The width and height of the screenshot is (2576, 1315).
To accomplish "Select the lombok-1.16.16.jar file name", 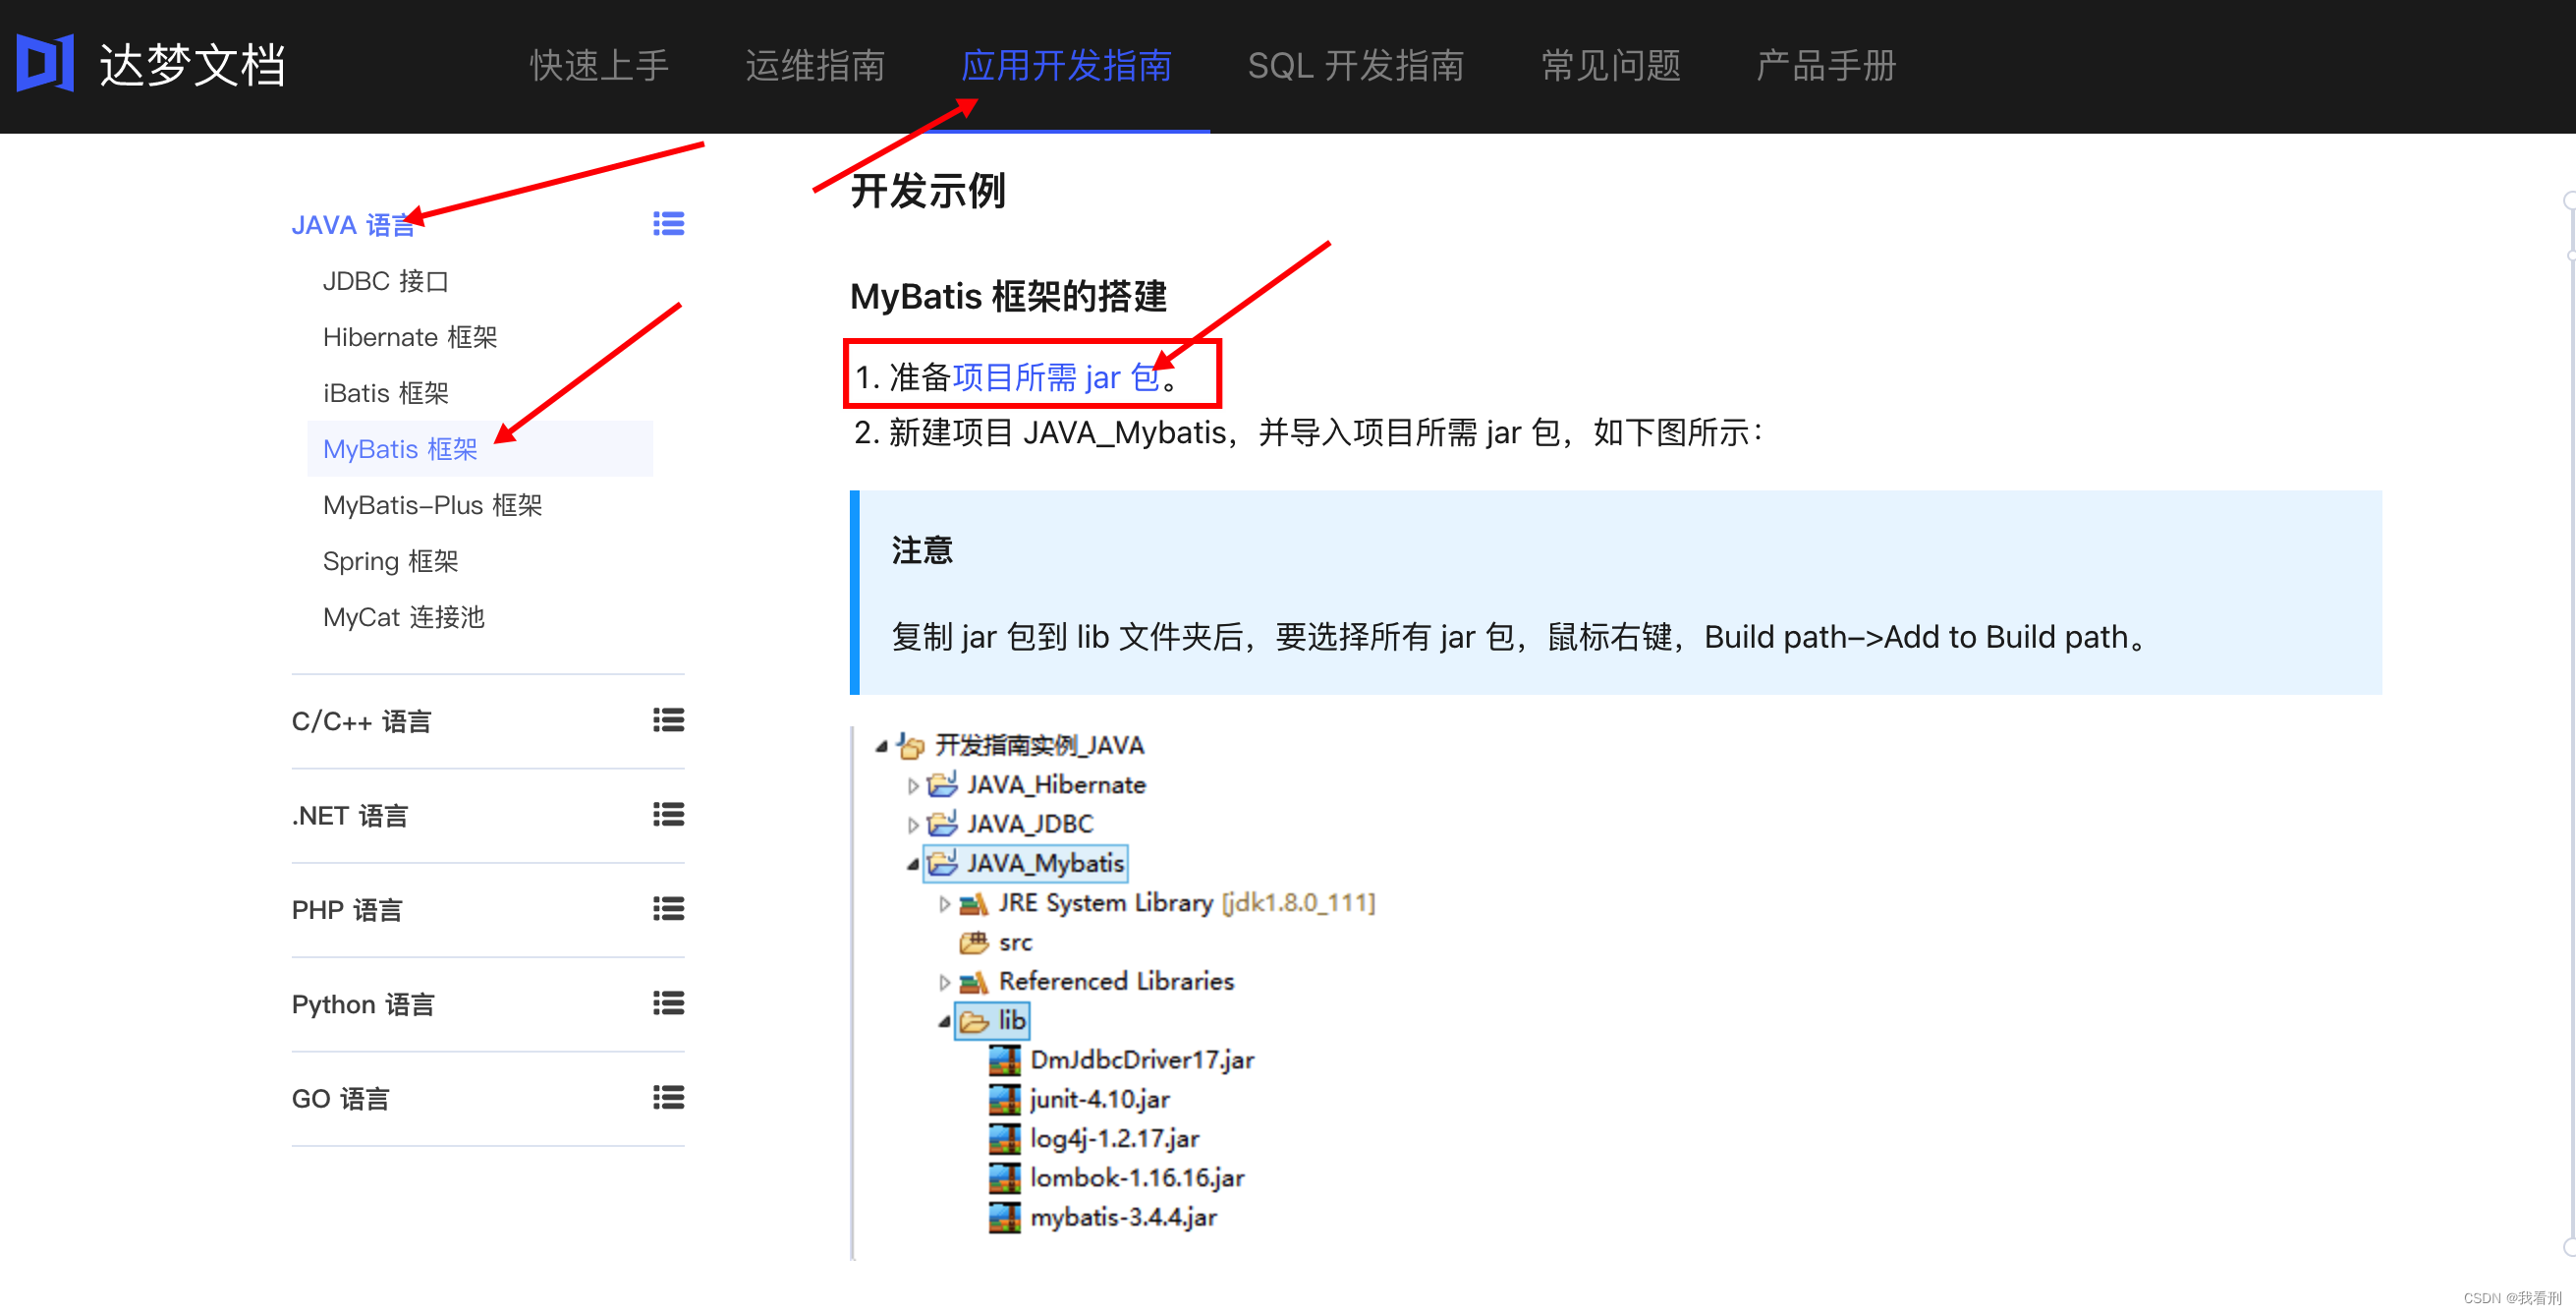I will tap(1137, 1178).
